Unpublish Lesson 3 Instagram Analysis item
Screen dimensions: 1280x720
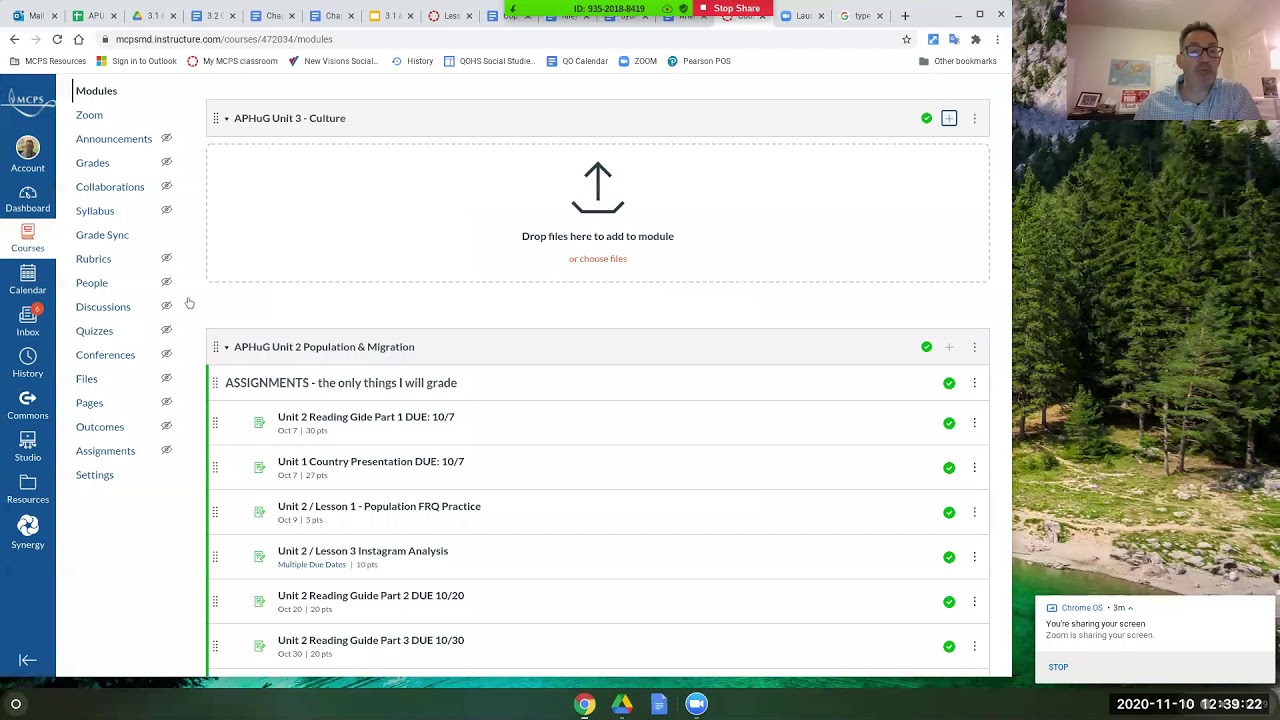click(x=949, y=557)
